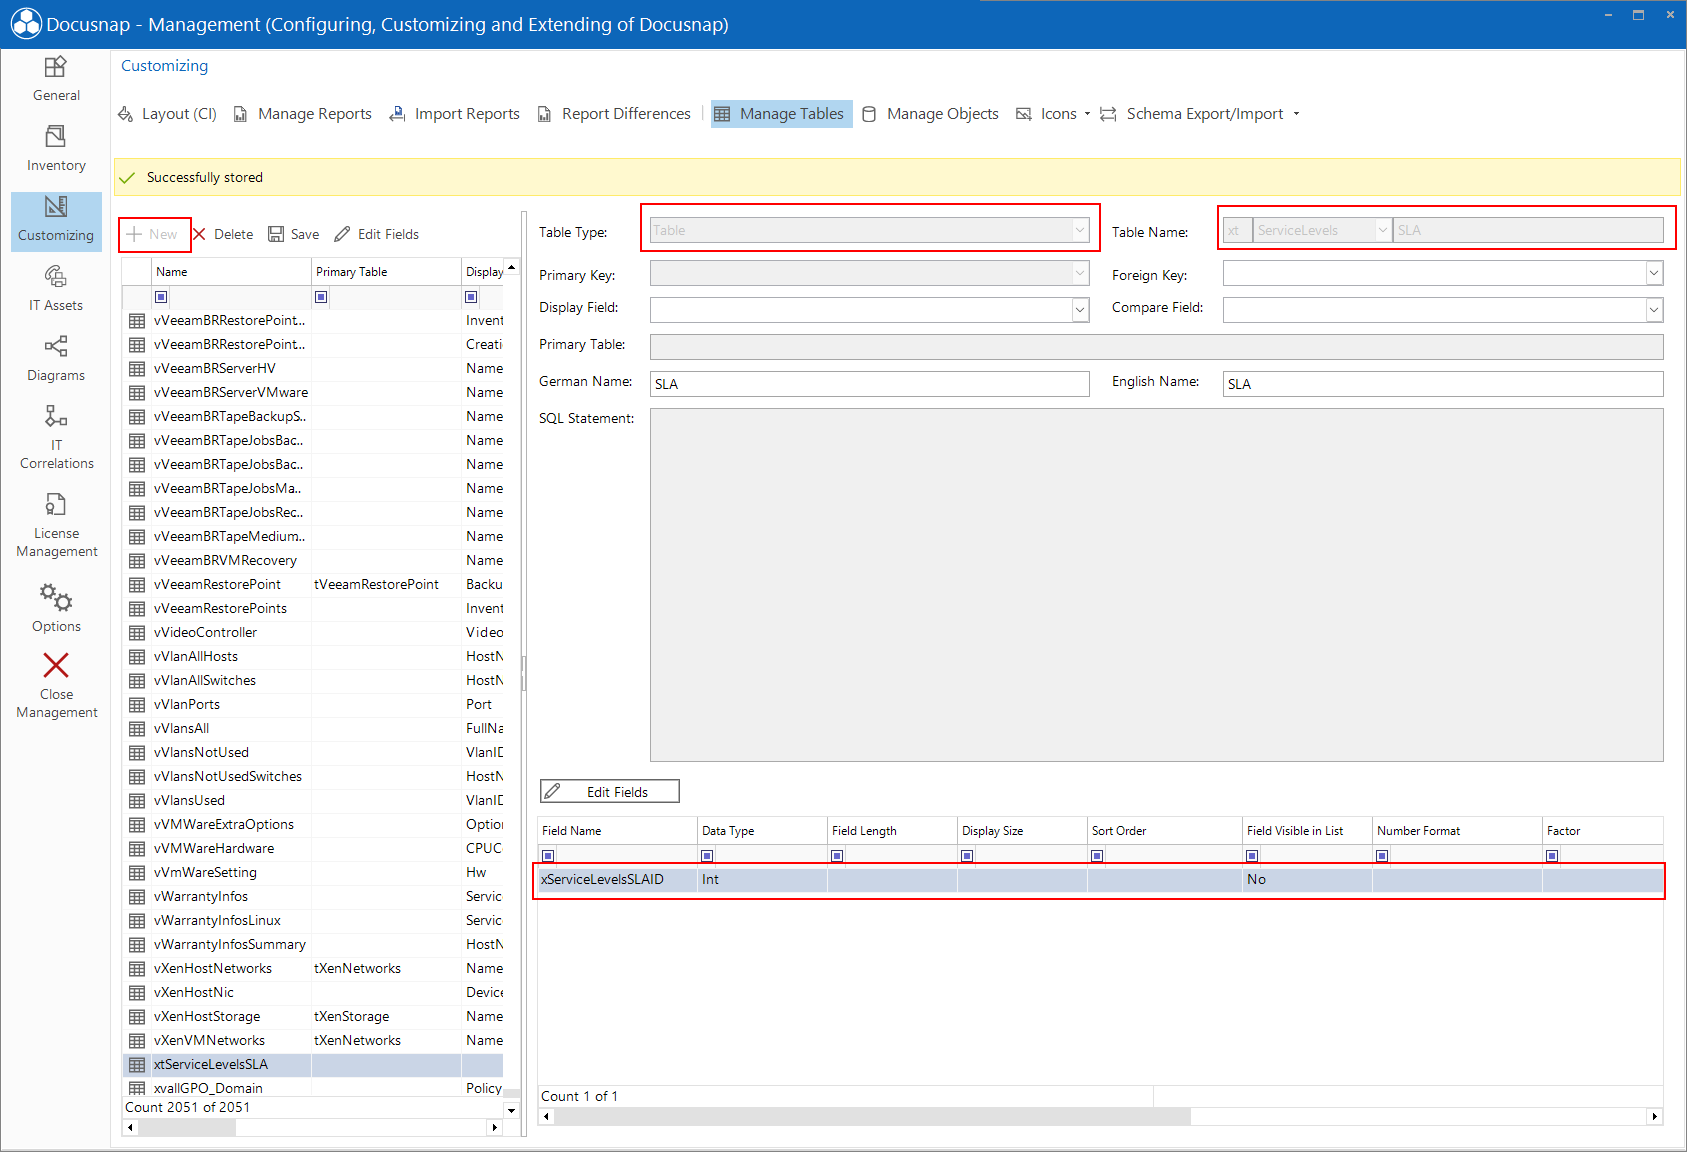Open the Inventory sidebar section

[x=56, y=149]
